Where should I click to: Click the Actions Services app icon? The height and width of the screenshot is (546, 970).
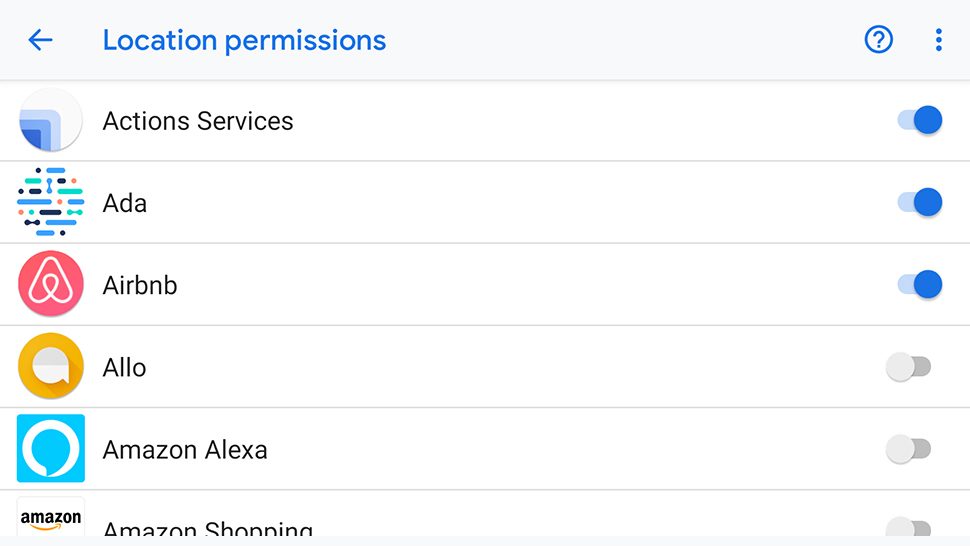(x=51, y=120)
